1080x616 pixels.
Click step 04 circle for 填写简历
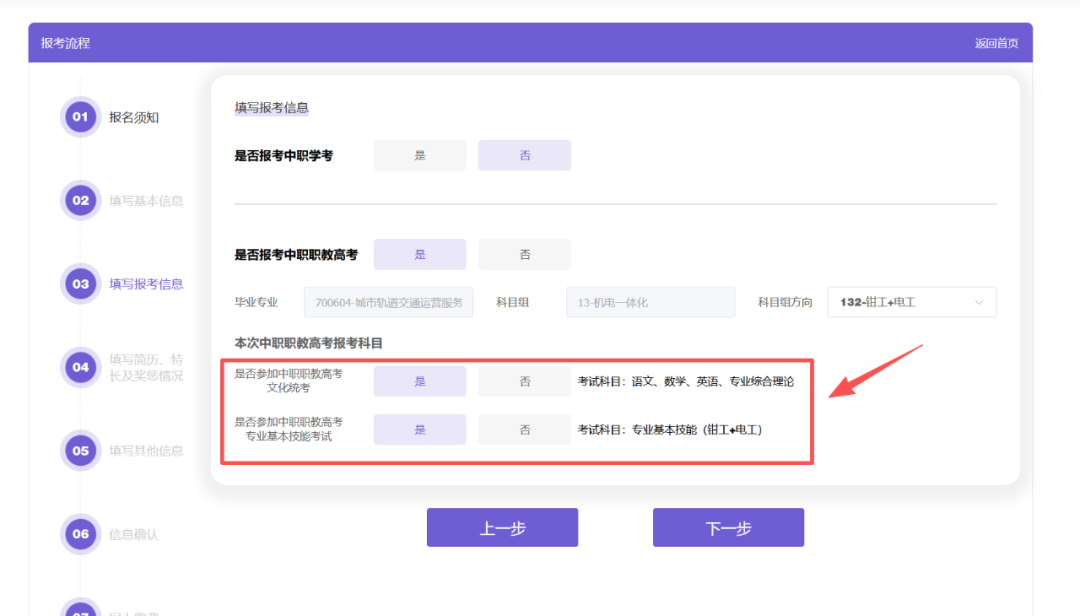point(81,367)
